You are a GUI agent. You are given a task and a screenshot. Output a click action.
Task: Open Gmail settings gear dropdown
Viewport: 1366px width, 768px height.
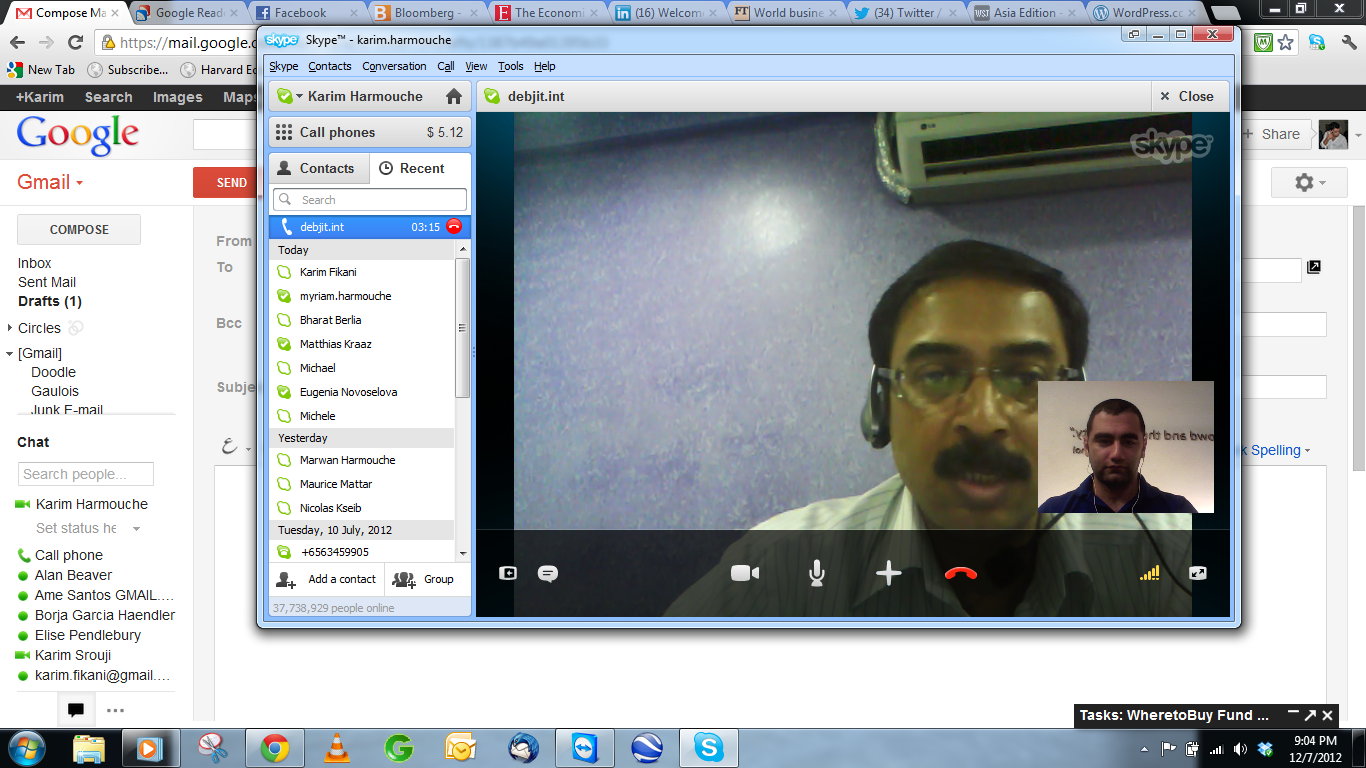coord(1309,183)
